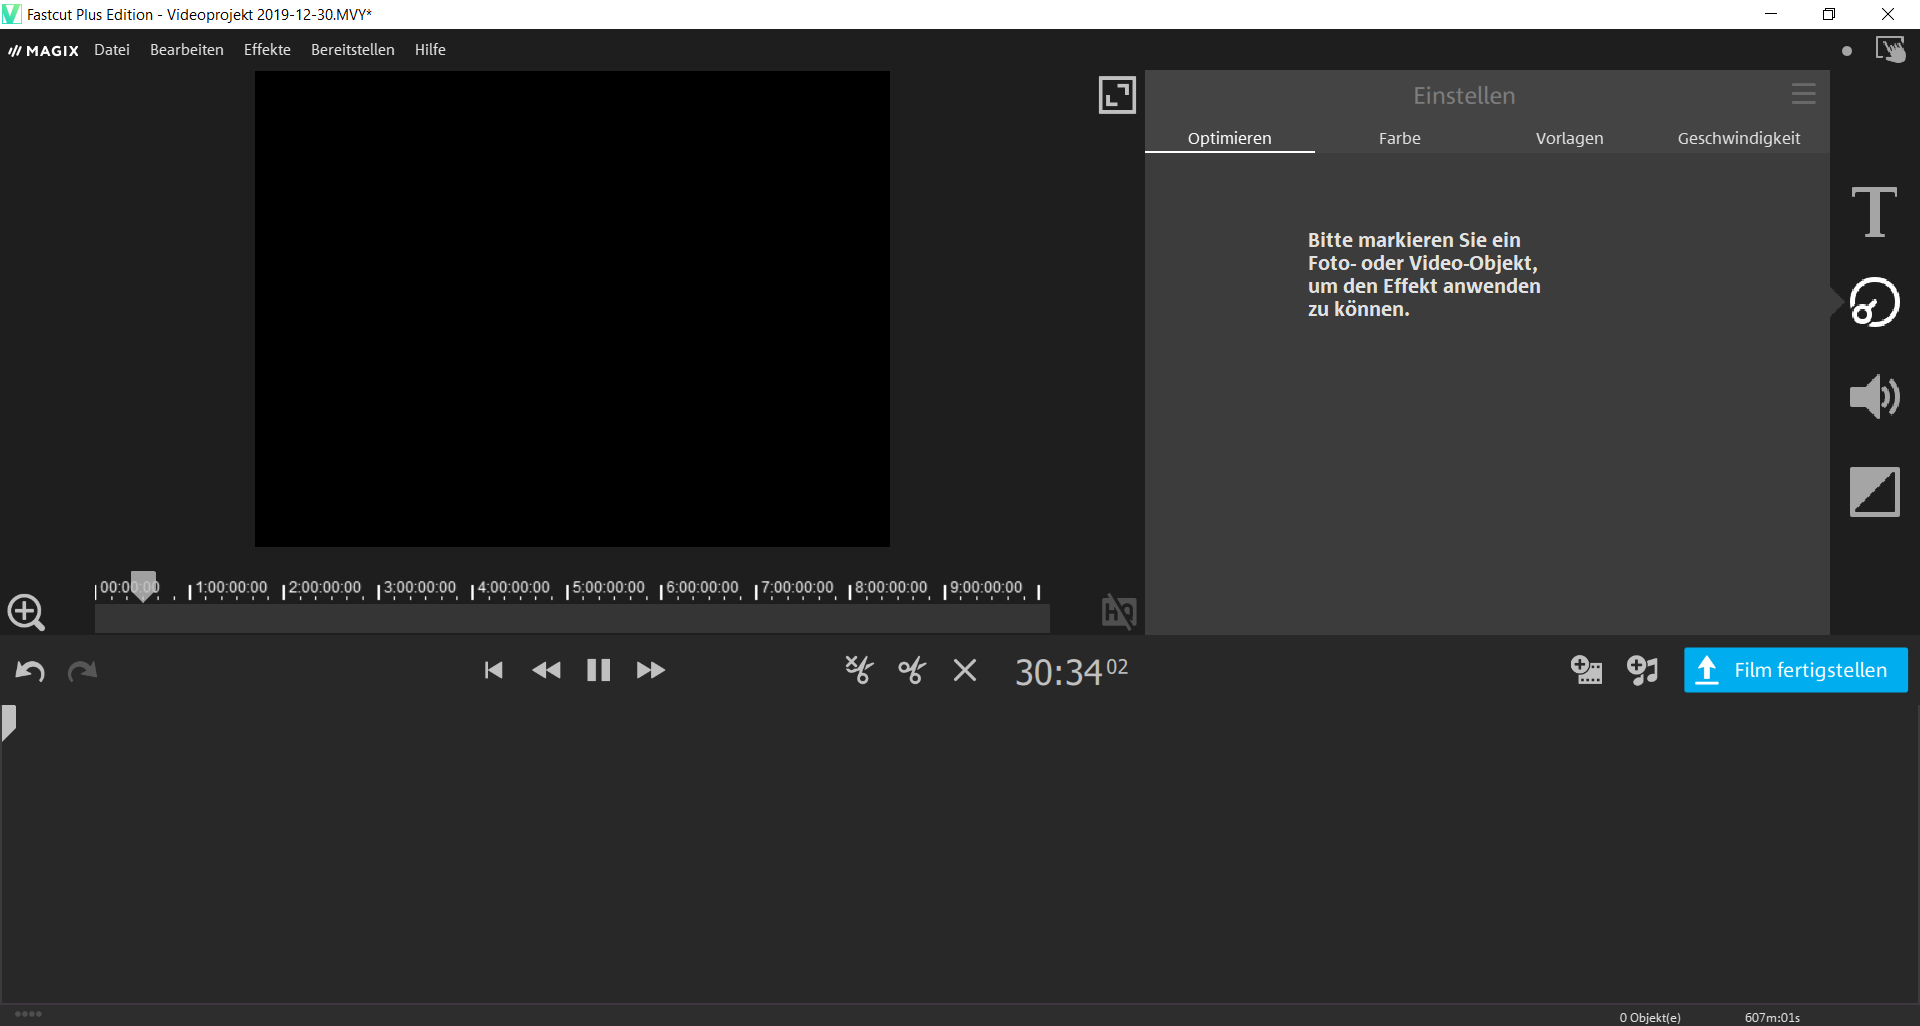Screen dimensions: 1920x1026
Task: Undo the last action
Action: (x=30, y=671)
